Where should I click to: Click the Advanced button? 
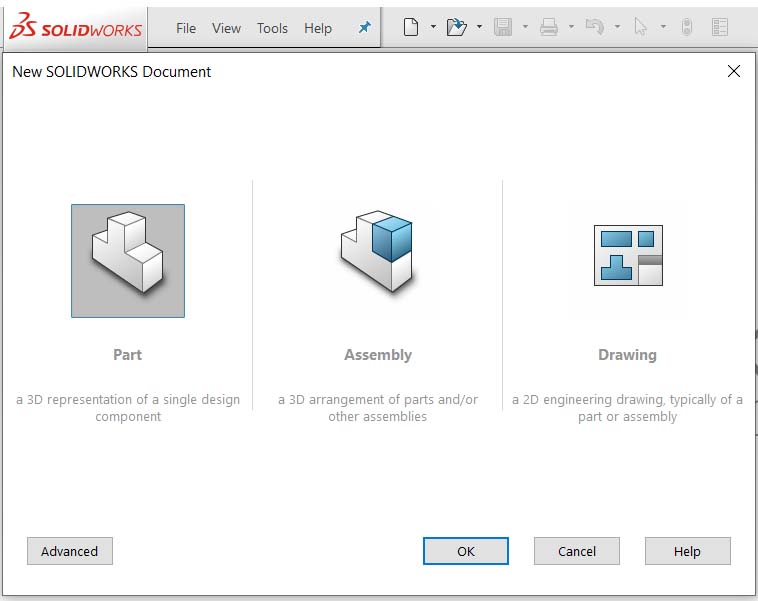(70, 551)
